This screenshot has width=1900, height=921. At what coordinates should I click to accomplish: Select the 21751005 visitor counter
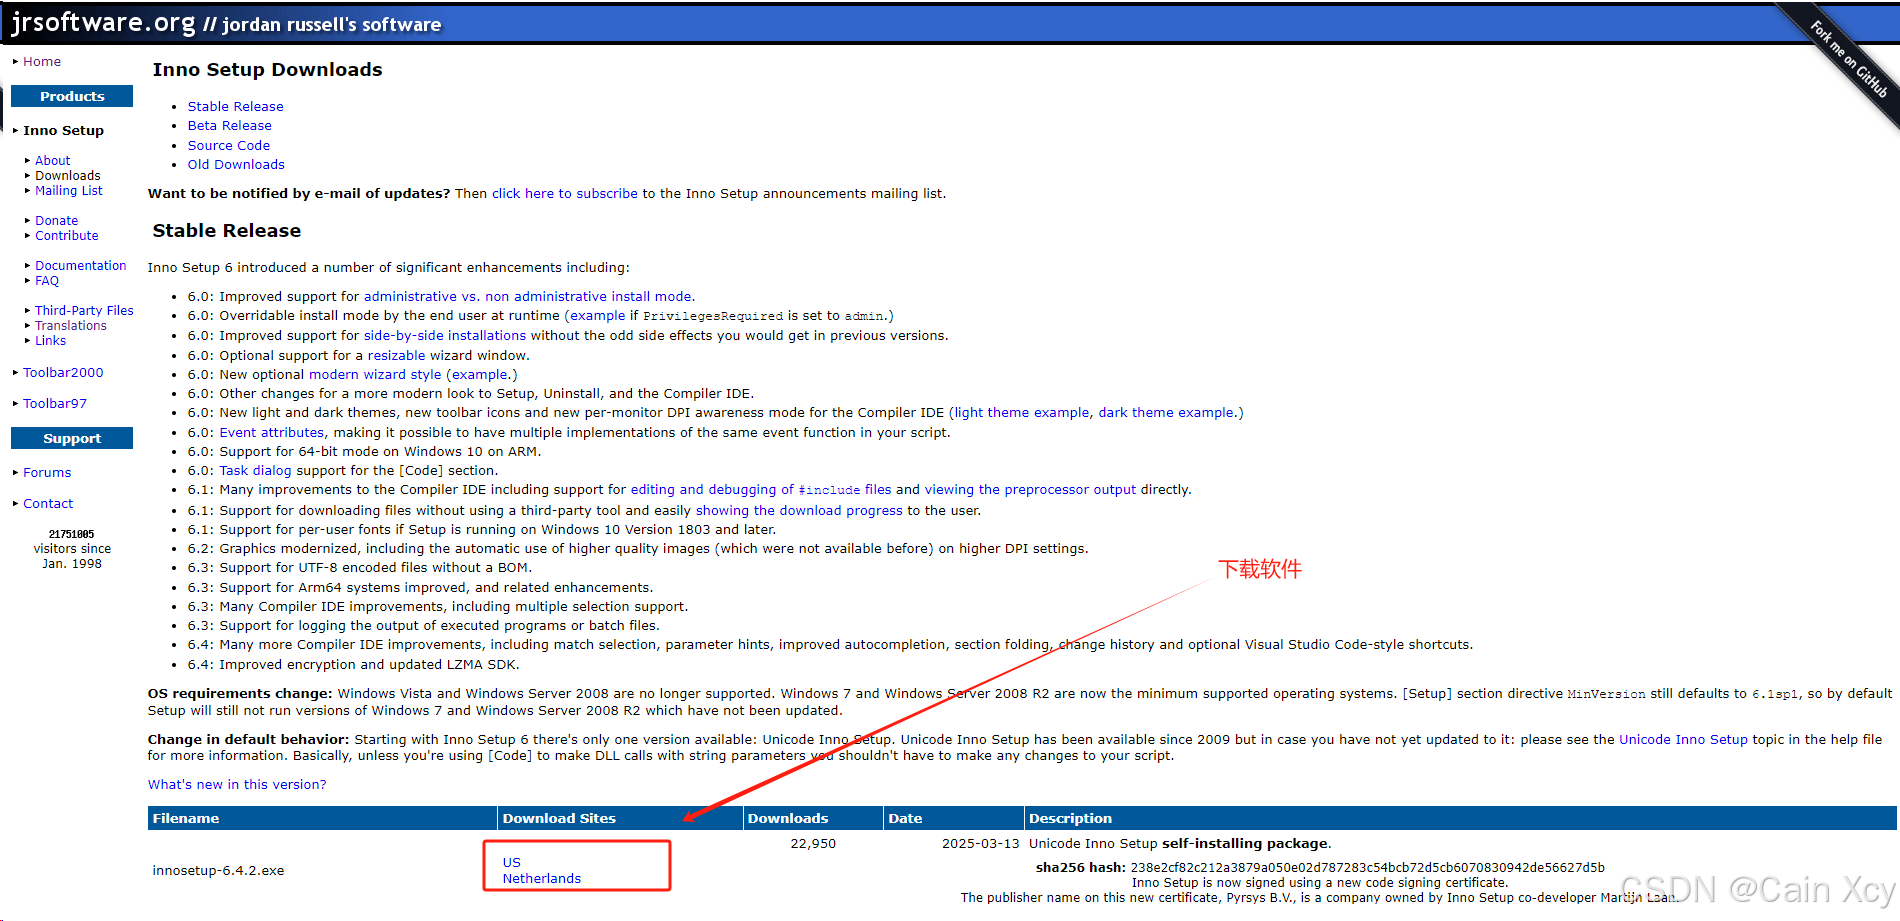[x=72, y=535]
